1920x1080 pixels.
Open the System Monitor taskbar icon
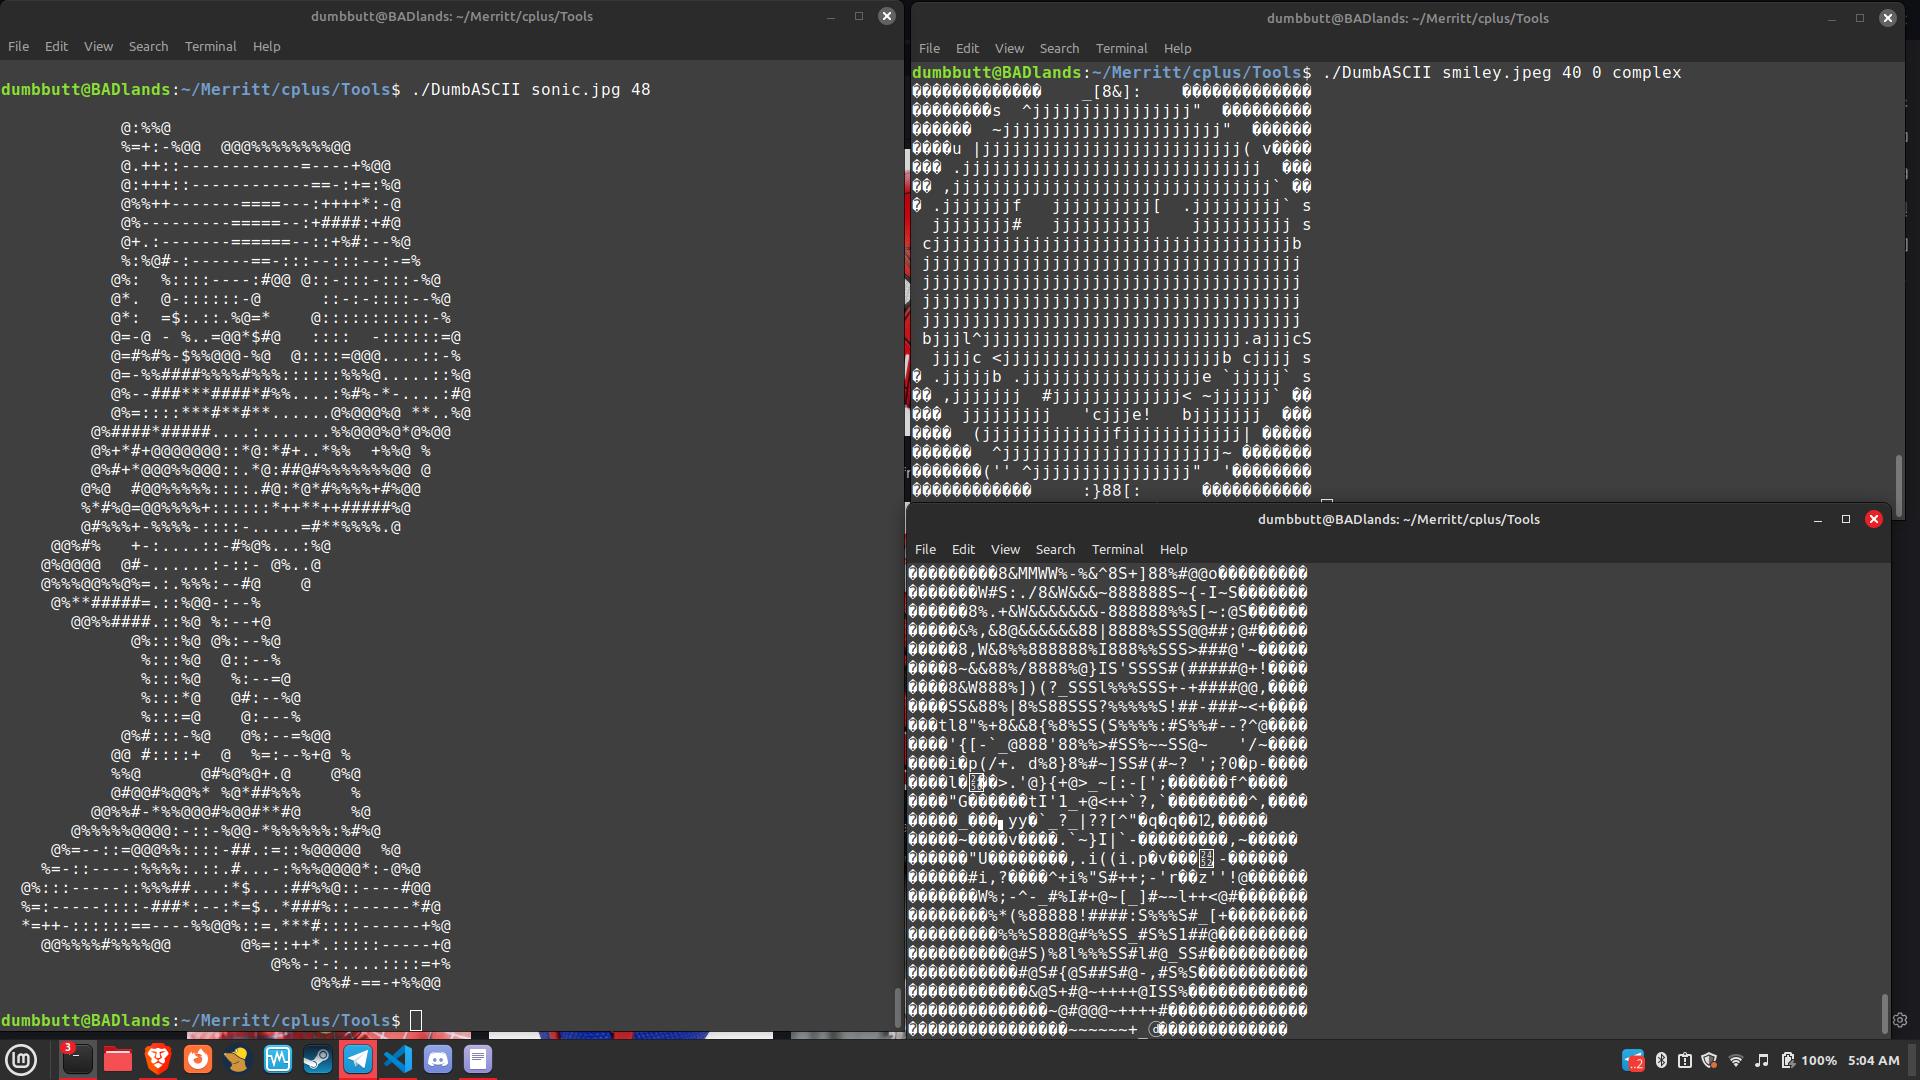[x=278, y=1059]
